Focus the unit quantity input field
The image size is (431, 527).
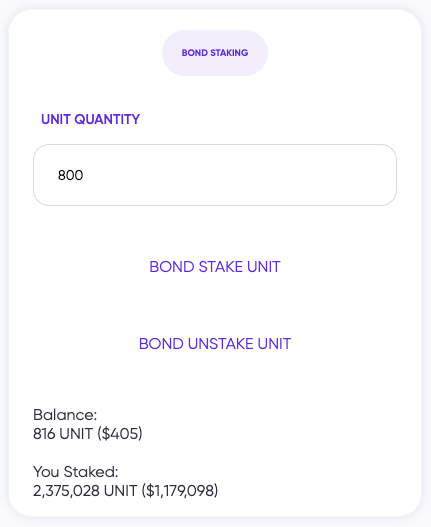click(215, 175)
